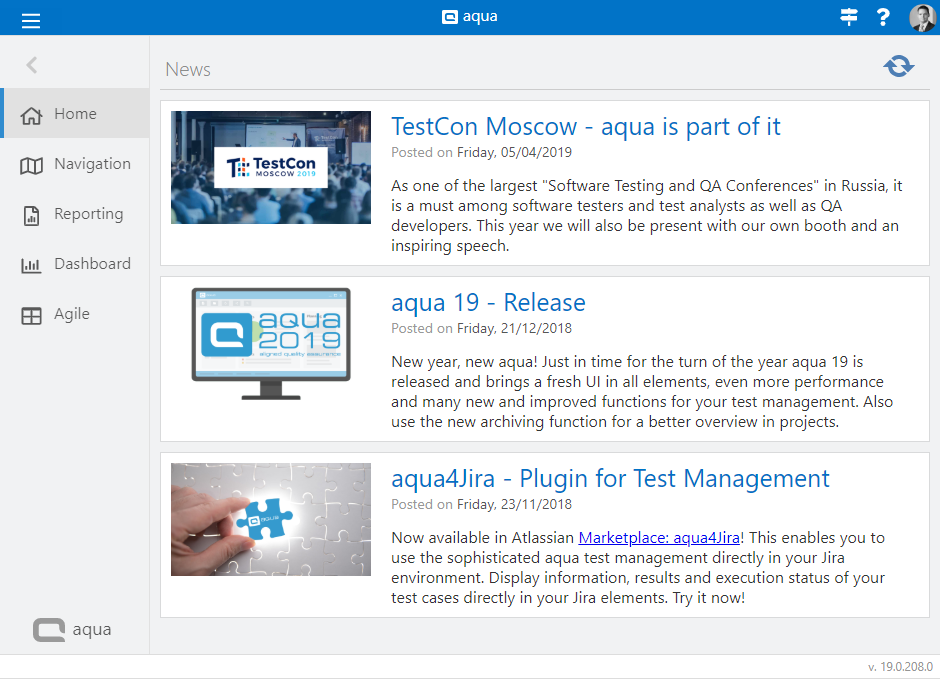The image size is (940, 679).
Task: Click the TestCon Moscow 2019 thumbnail
Action: point(271,167)
